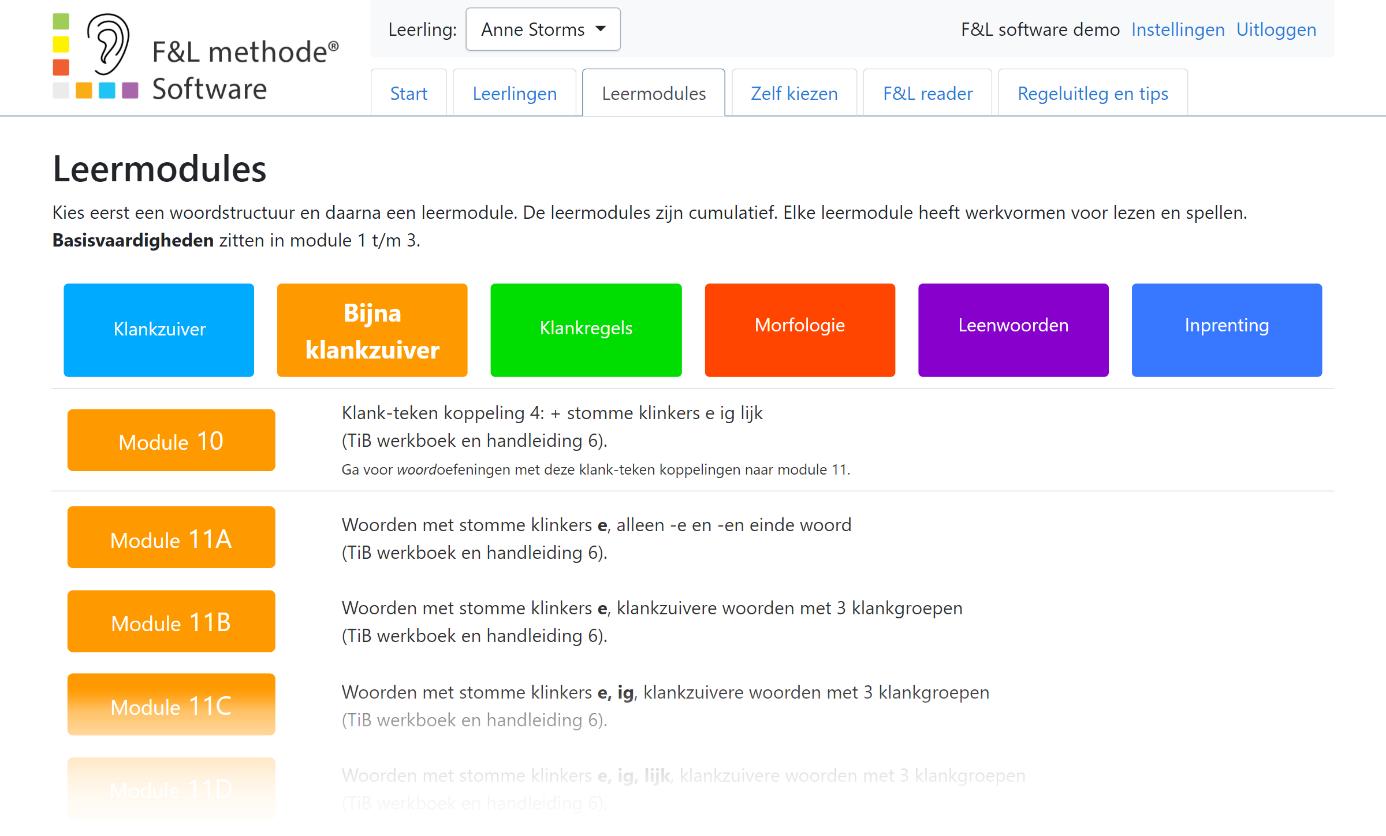The image size is (1386, 836).
Task: Click Uitloggen to log out
Action: point(1276,30)
